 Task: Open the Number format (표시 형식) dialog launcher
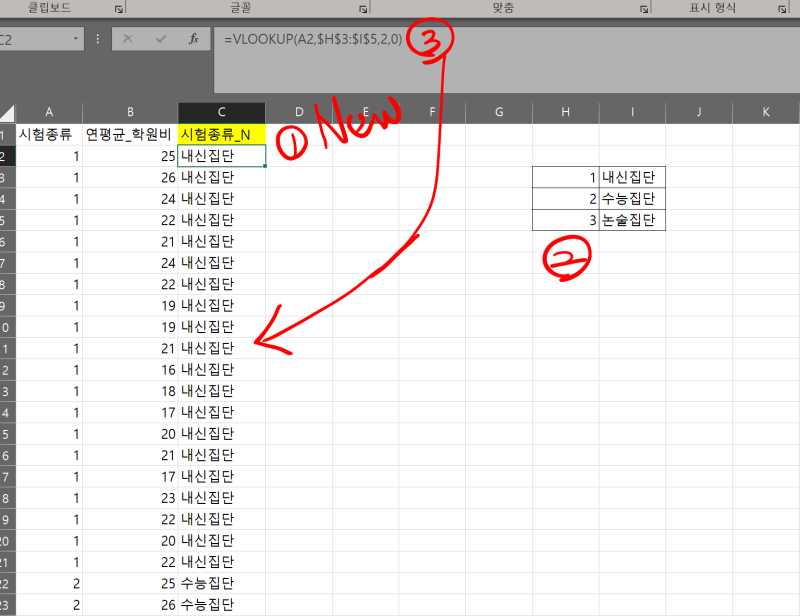[782, 9]
